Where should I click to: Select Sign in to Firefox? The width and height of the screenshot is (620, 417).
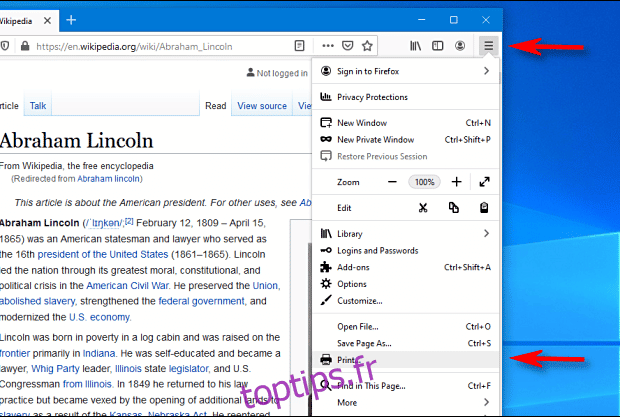[x=405, y=71]
